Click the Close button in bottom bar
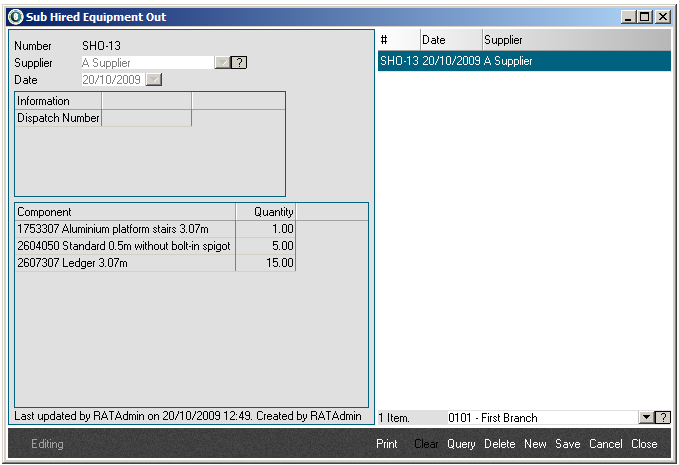The height and width of the screenshot is (465, 679). 644,444
